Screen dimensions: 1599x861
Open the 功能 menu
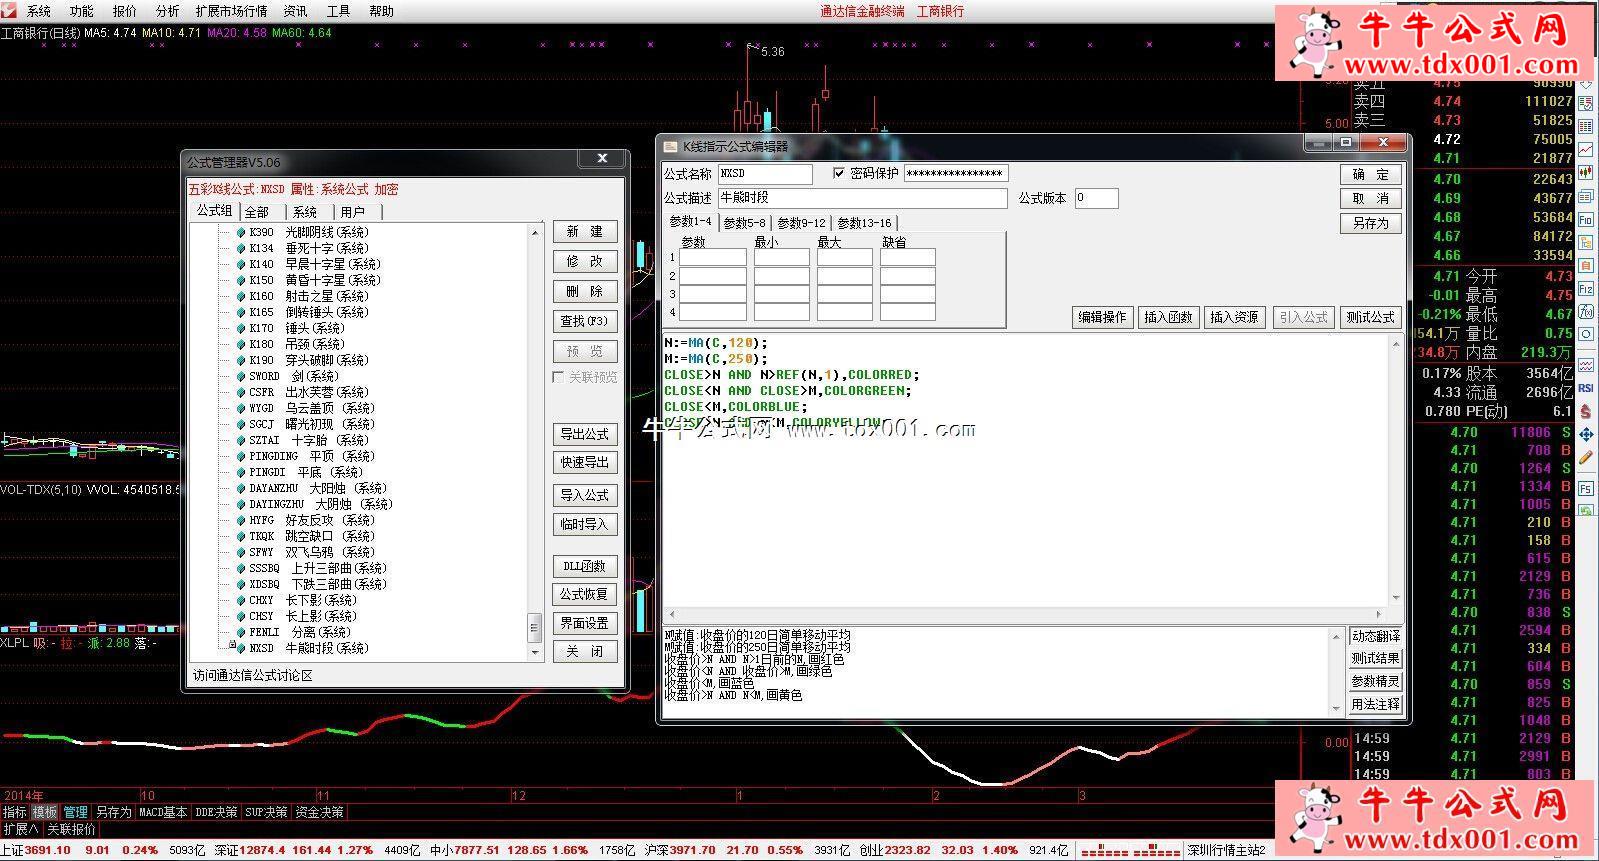pos(82,11)
